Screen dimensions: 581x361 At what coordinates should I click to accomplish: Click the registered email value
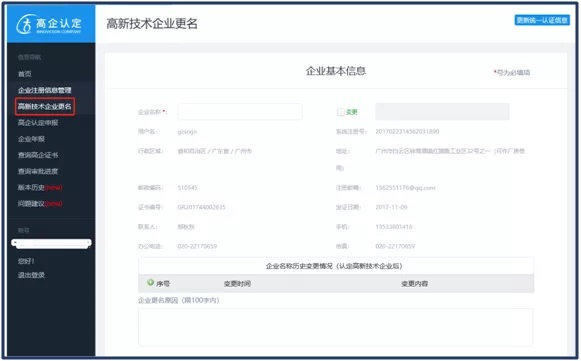405,188
